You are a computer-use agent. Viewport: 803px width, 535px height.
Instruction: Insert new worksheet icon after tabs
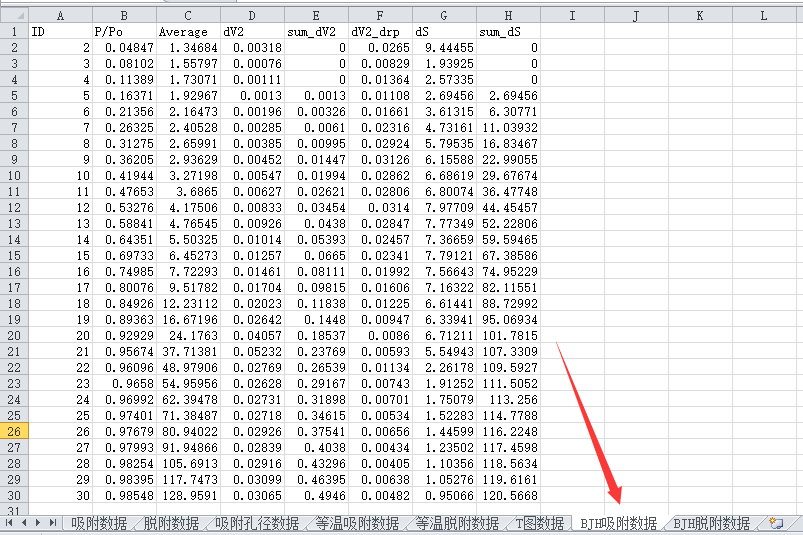coord(776,523)
